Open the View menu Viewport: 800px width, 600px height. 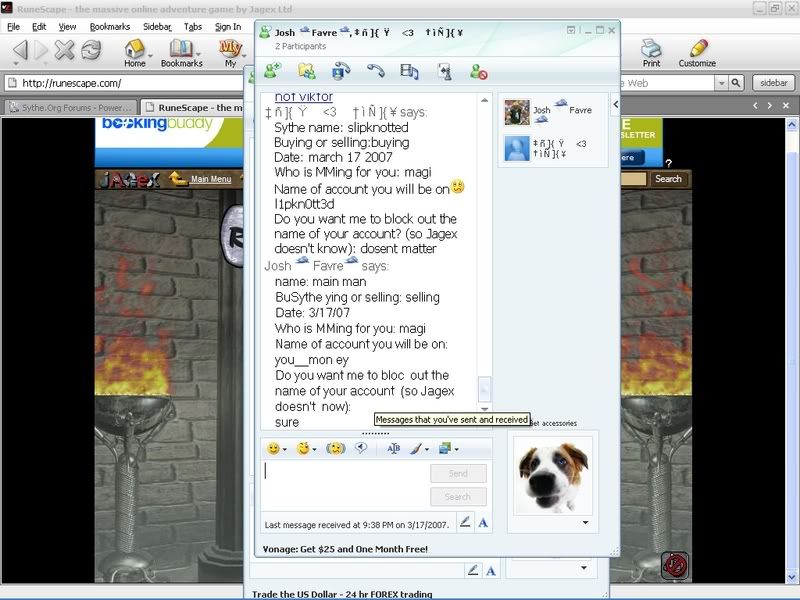pos(67,27)
